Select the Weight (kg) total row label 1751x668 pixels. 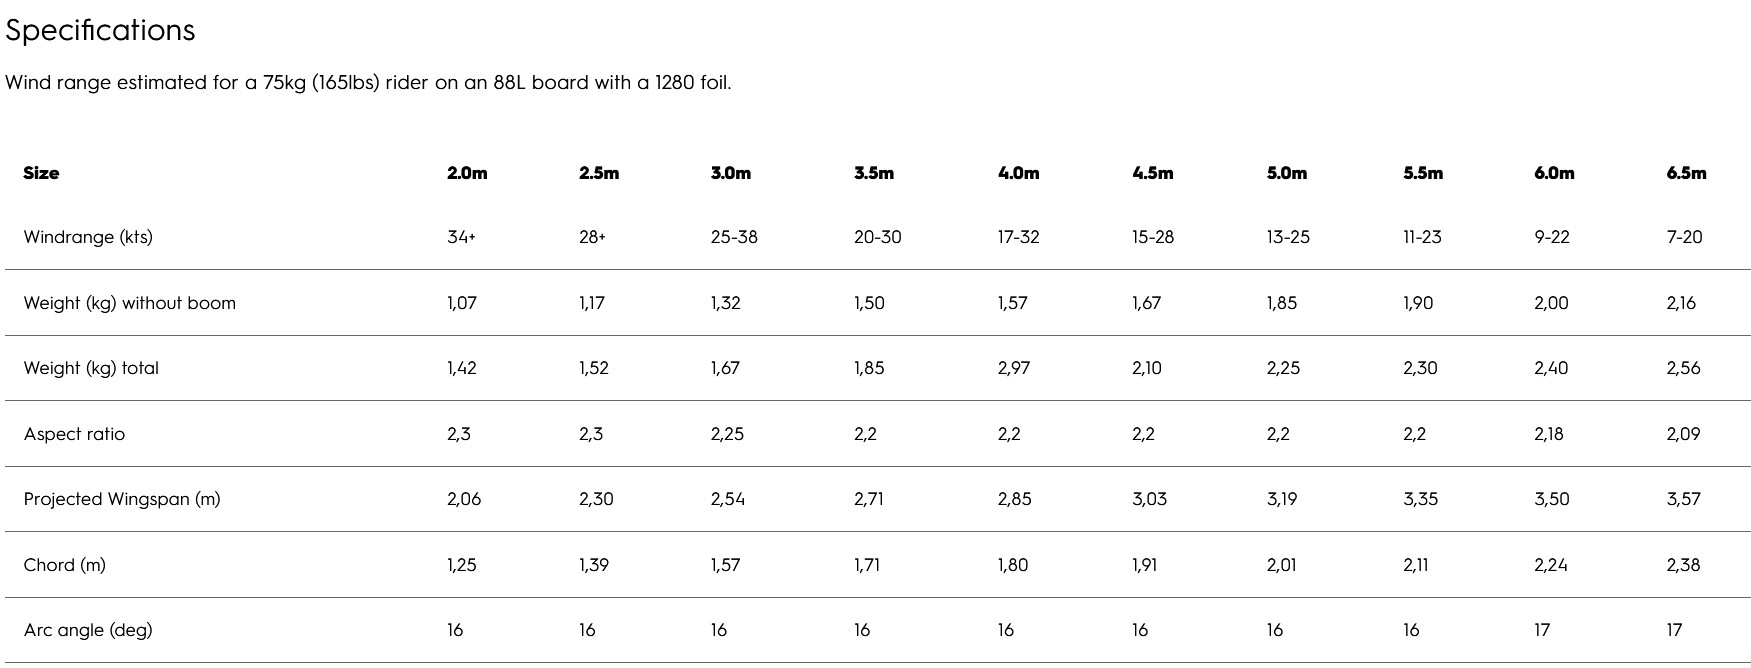pyautogui.click(x=91, y=368)
